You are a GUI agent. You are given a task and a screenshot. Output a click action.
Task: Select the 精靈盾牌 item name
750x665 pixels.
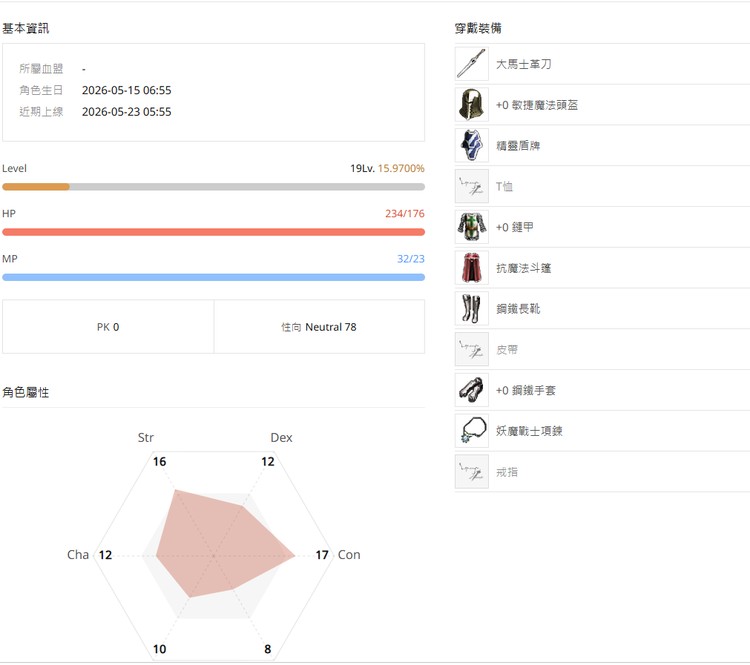pyautogui.click(x=518, y=145)
